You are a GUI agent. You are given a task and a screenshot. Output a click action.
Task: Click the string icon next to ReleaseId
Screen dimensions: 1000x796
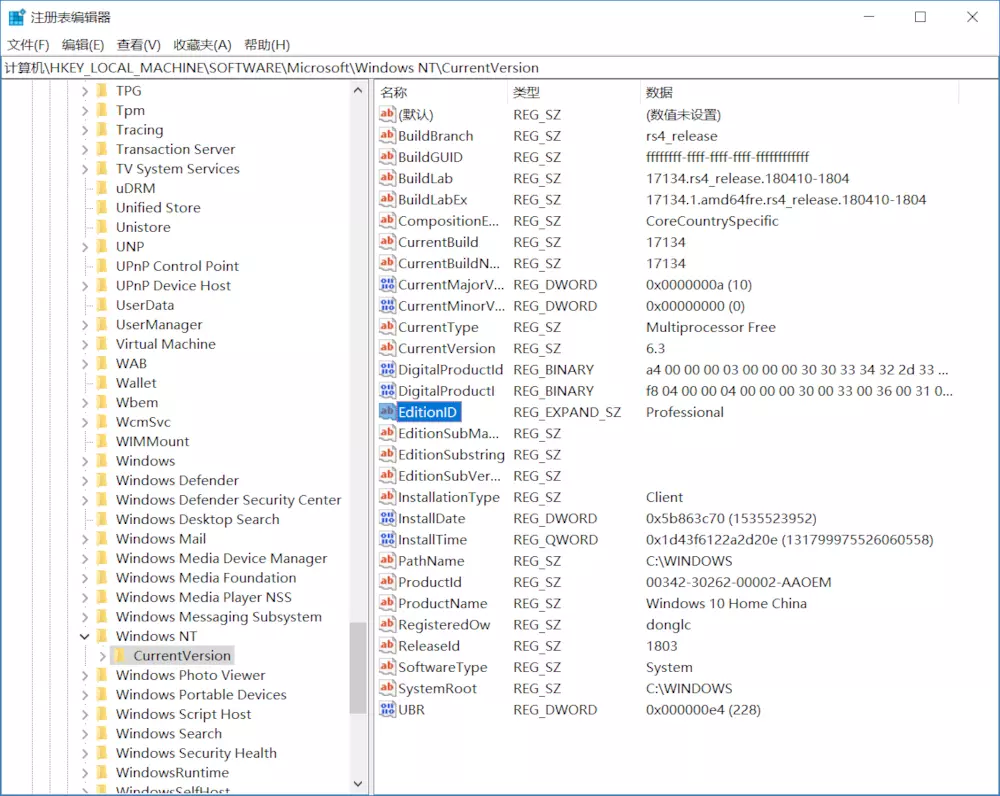coord(387,645)
